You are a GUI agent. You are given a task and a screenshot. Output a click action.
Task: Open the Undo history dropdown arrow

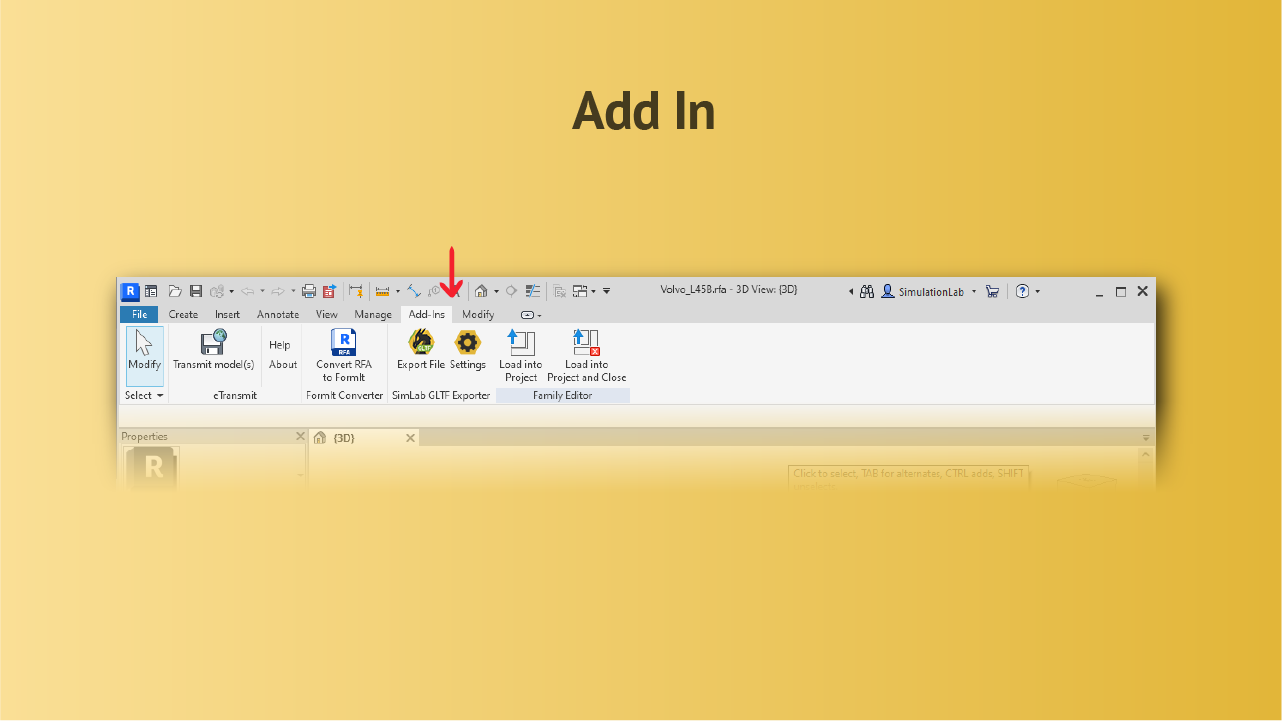tap(263, 291)
